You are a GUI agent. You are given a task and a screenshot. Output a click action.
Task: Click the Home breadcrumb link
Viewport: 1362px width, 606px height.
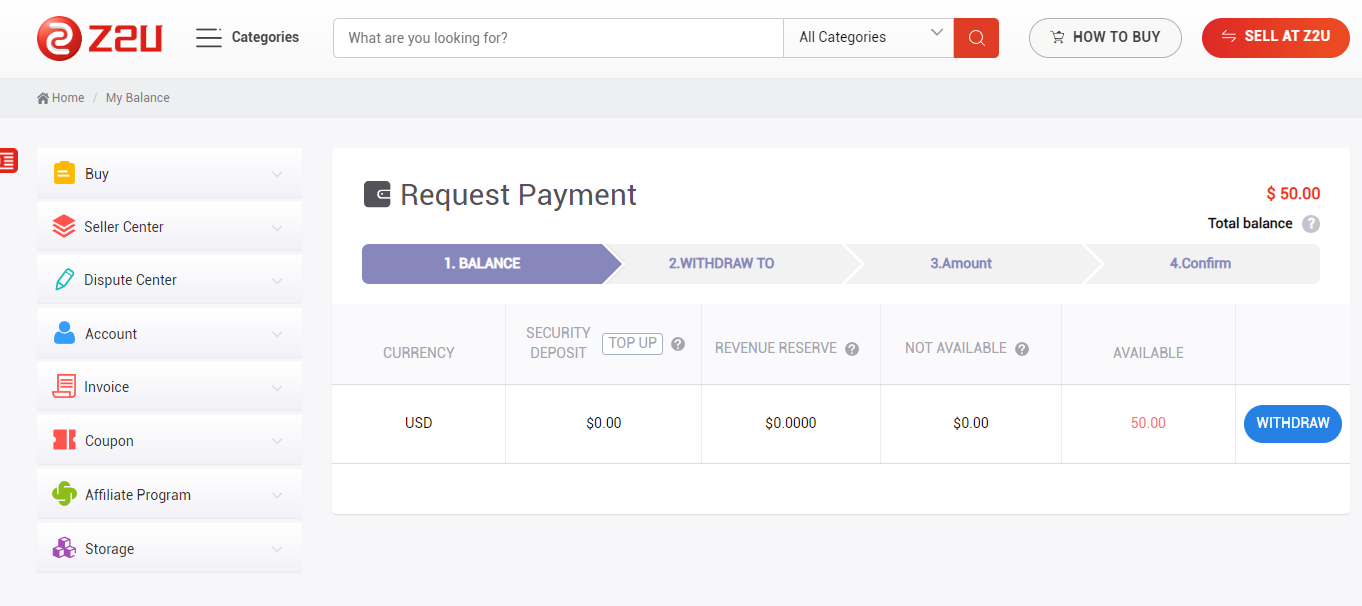click(x=61, y=98)
